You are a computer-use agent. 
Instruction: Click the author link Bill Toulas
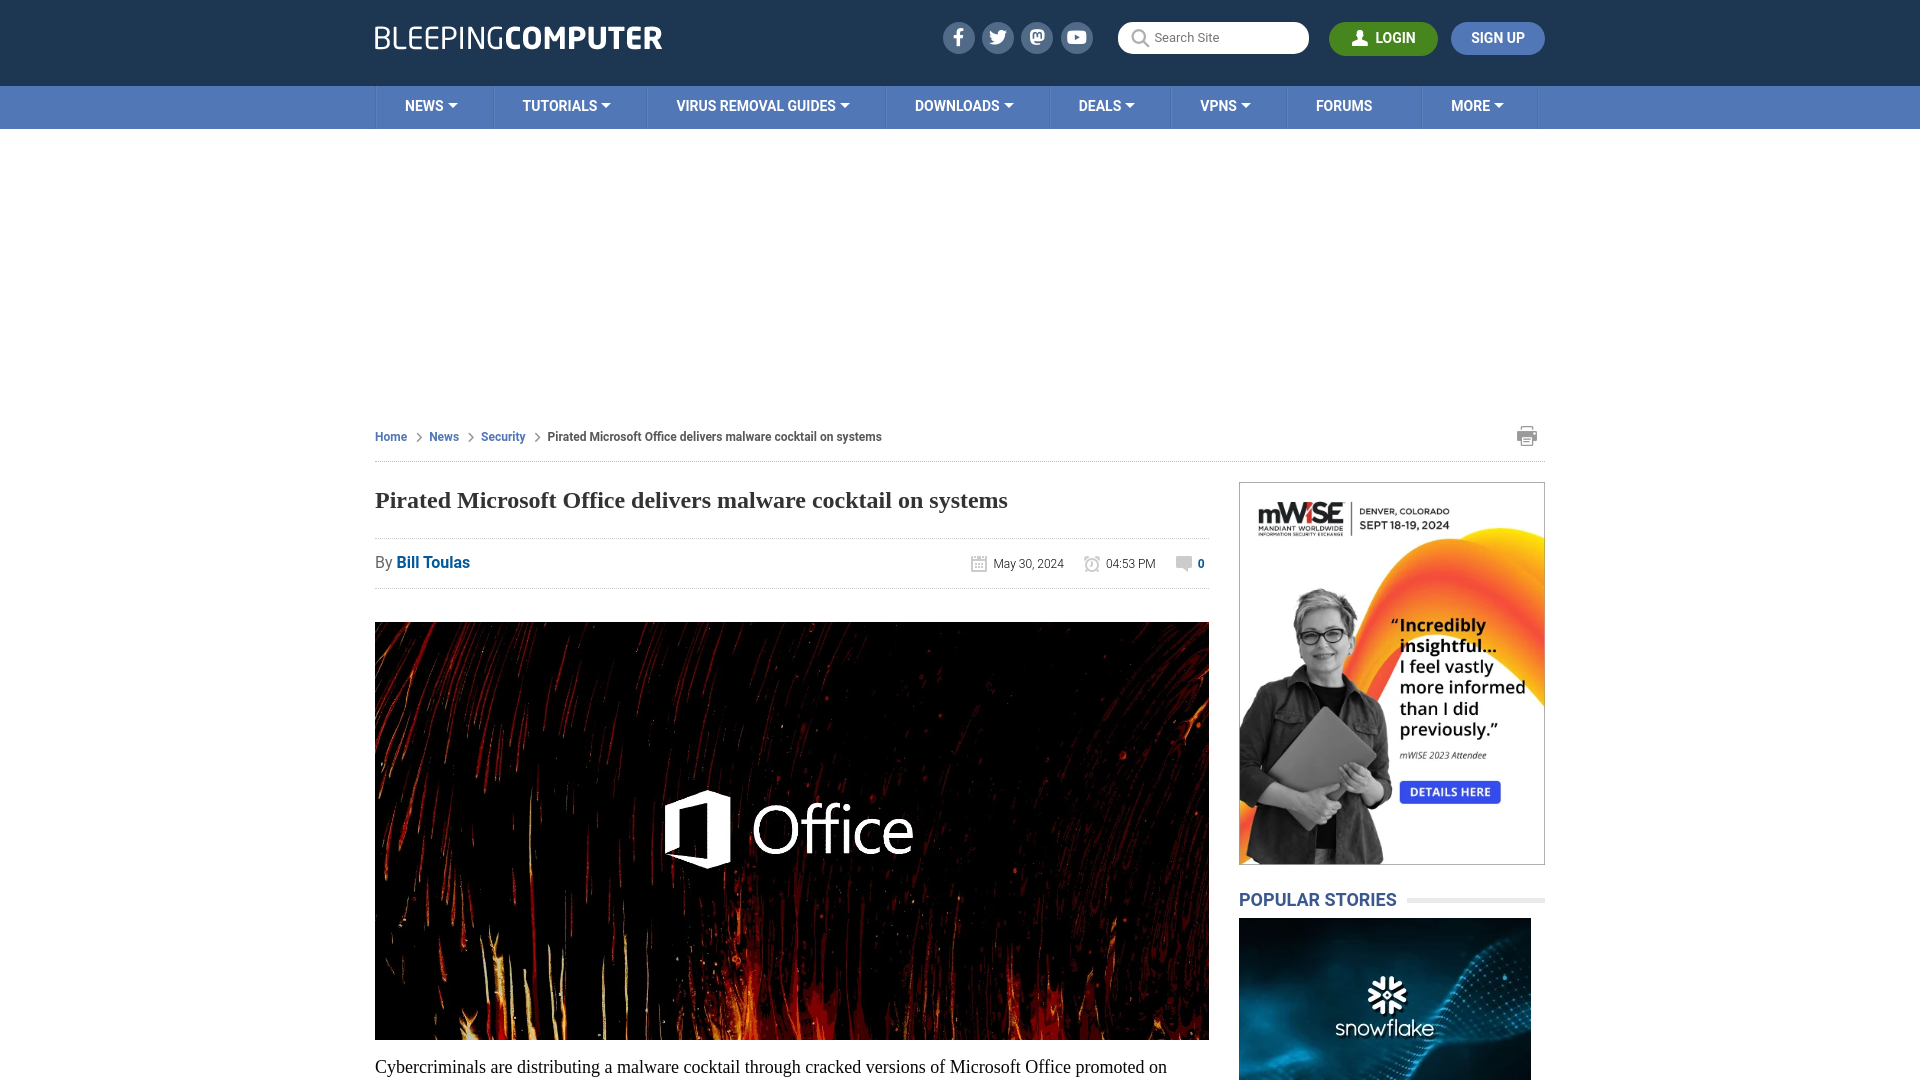433,563
